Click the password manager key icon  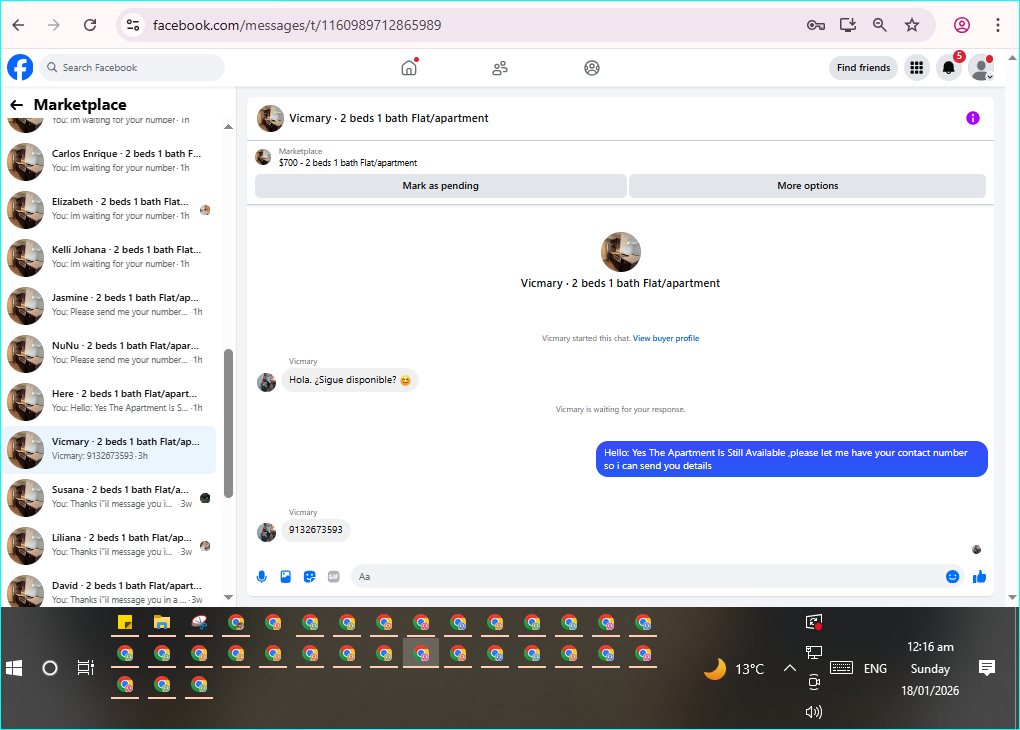[816, 25]
